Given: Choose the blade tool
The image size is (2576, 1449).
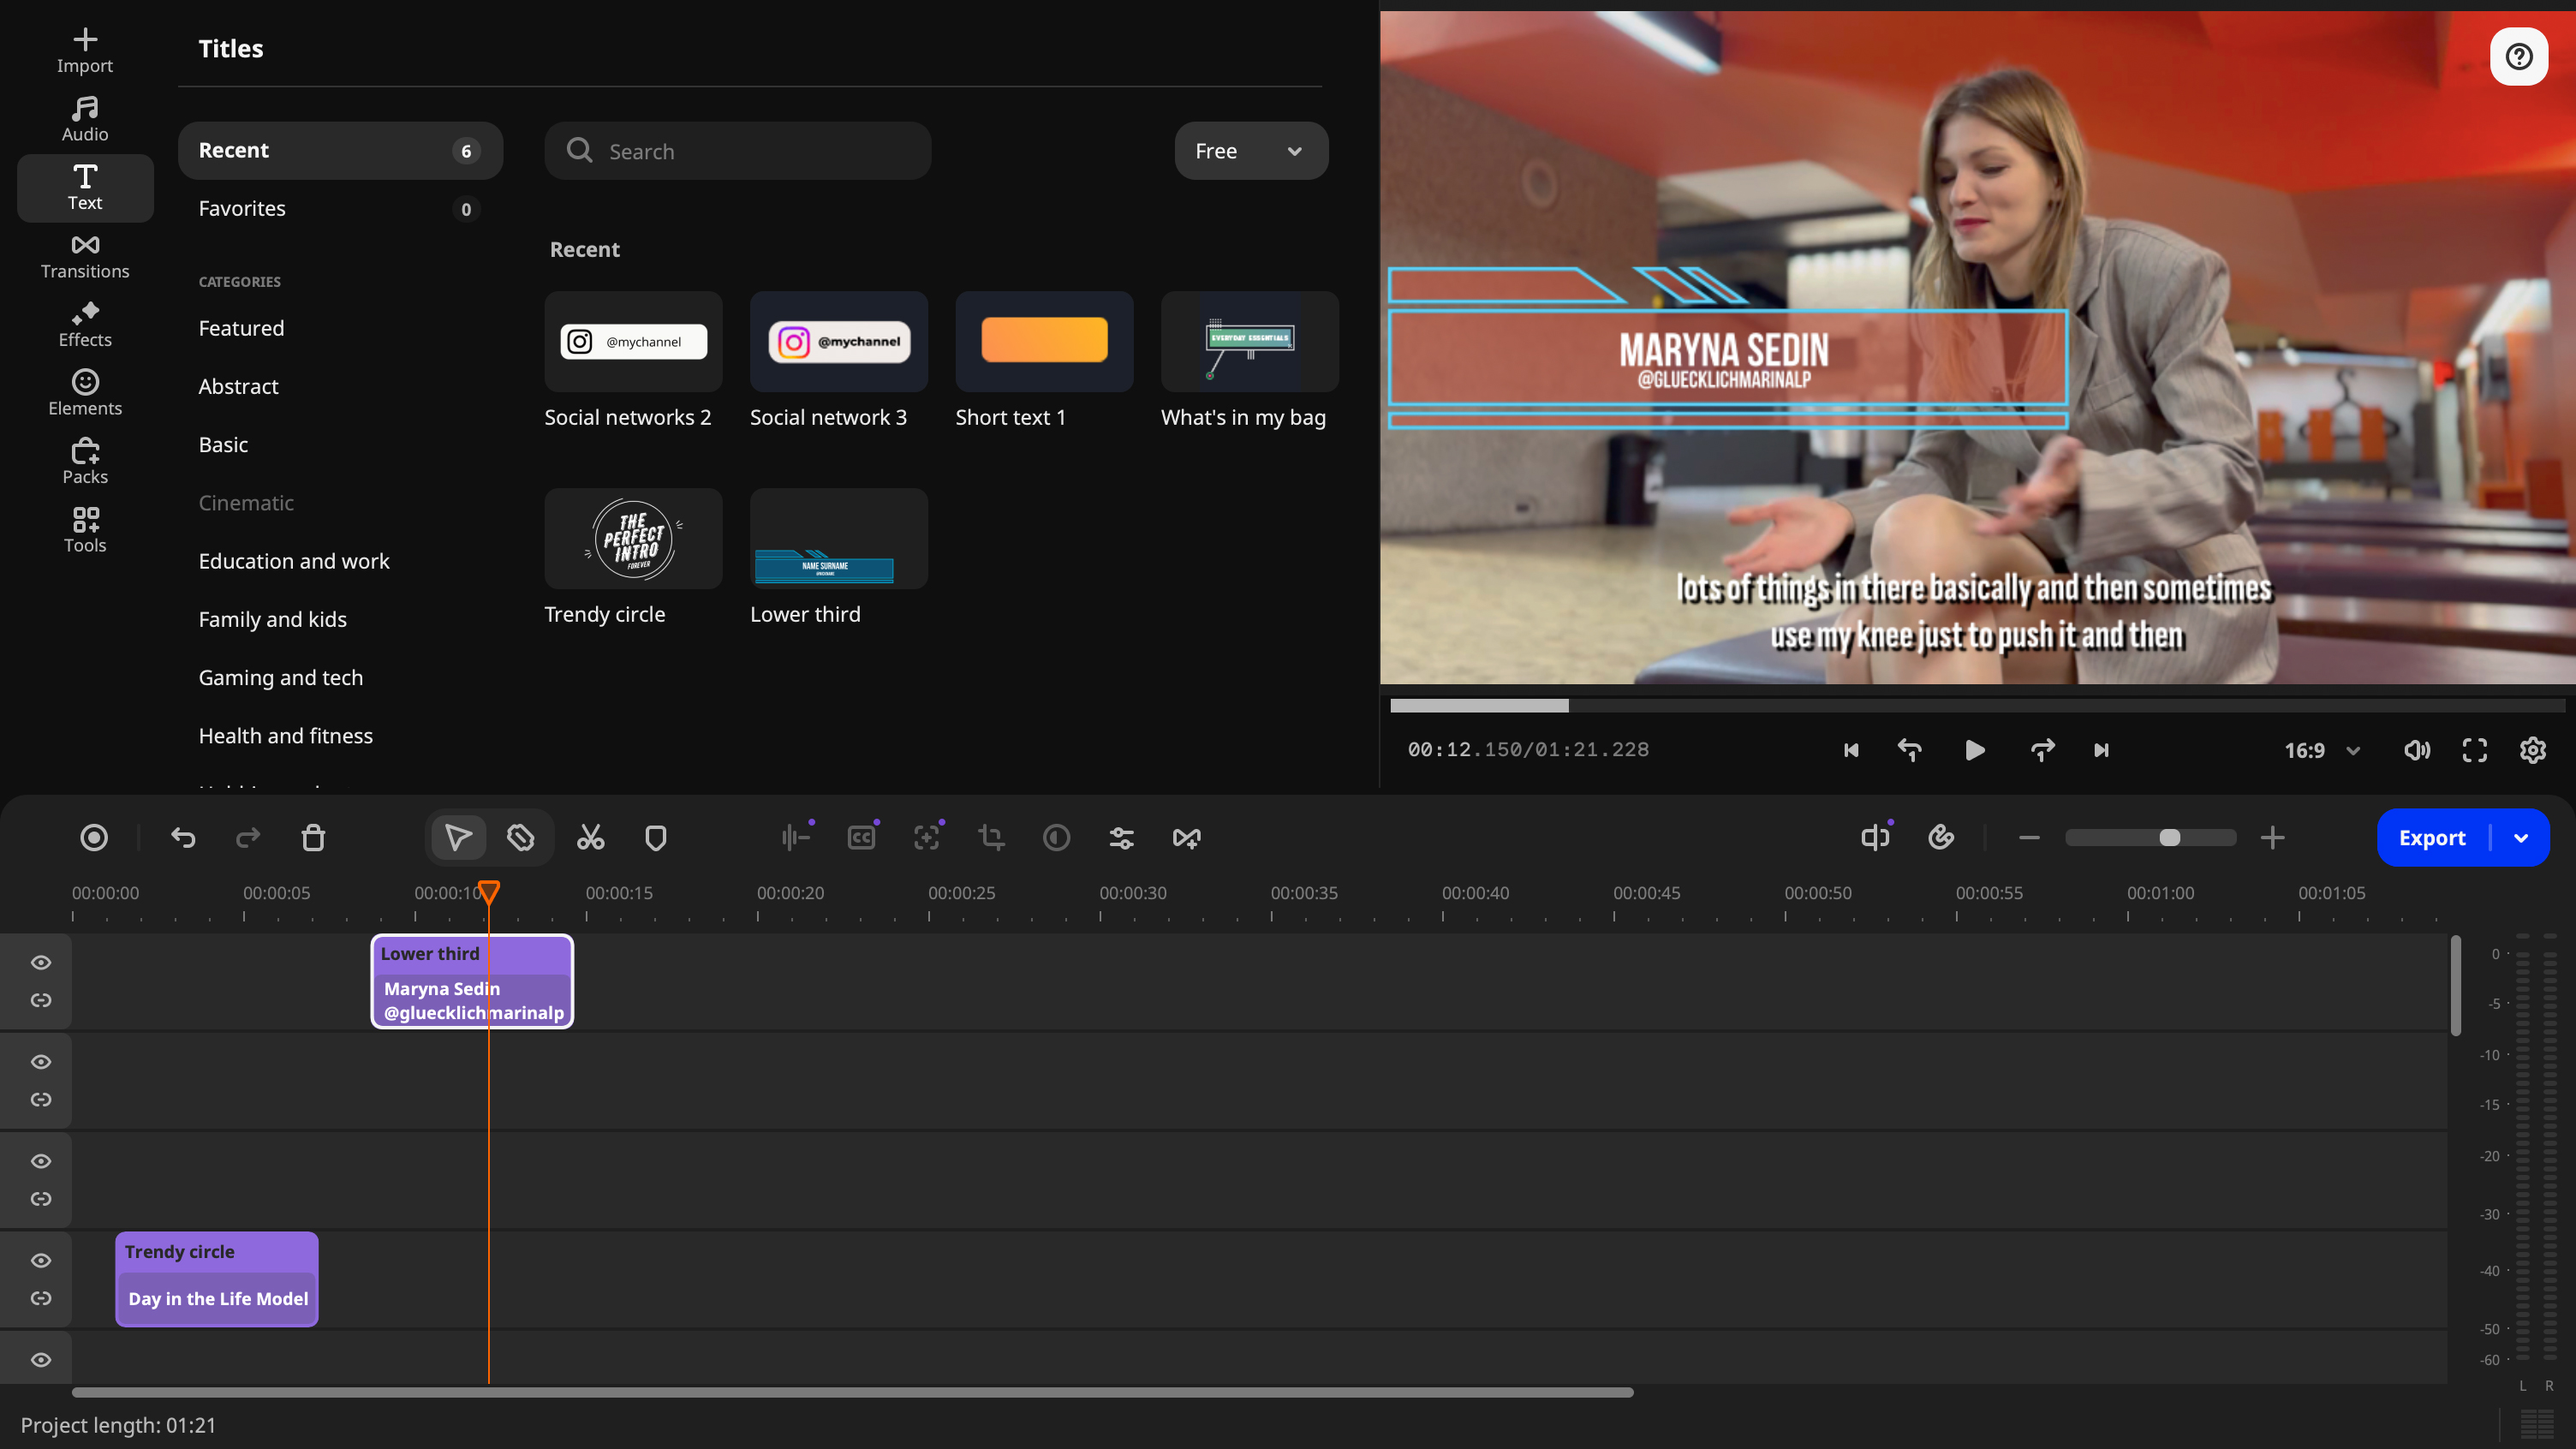Looking at the screenshot, I should coord(521,837).
